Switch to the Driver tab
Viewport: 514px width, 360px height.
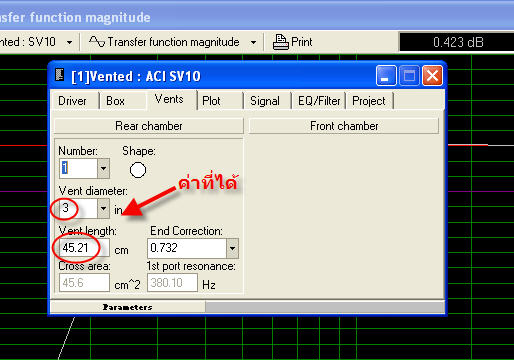(72, 101)
